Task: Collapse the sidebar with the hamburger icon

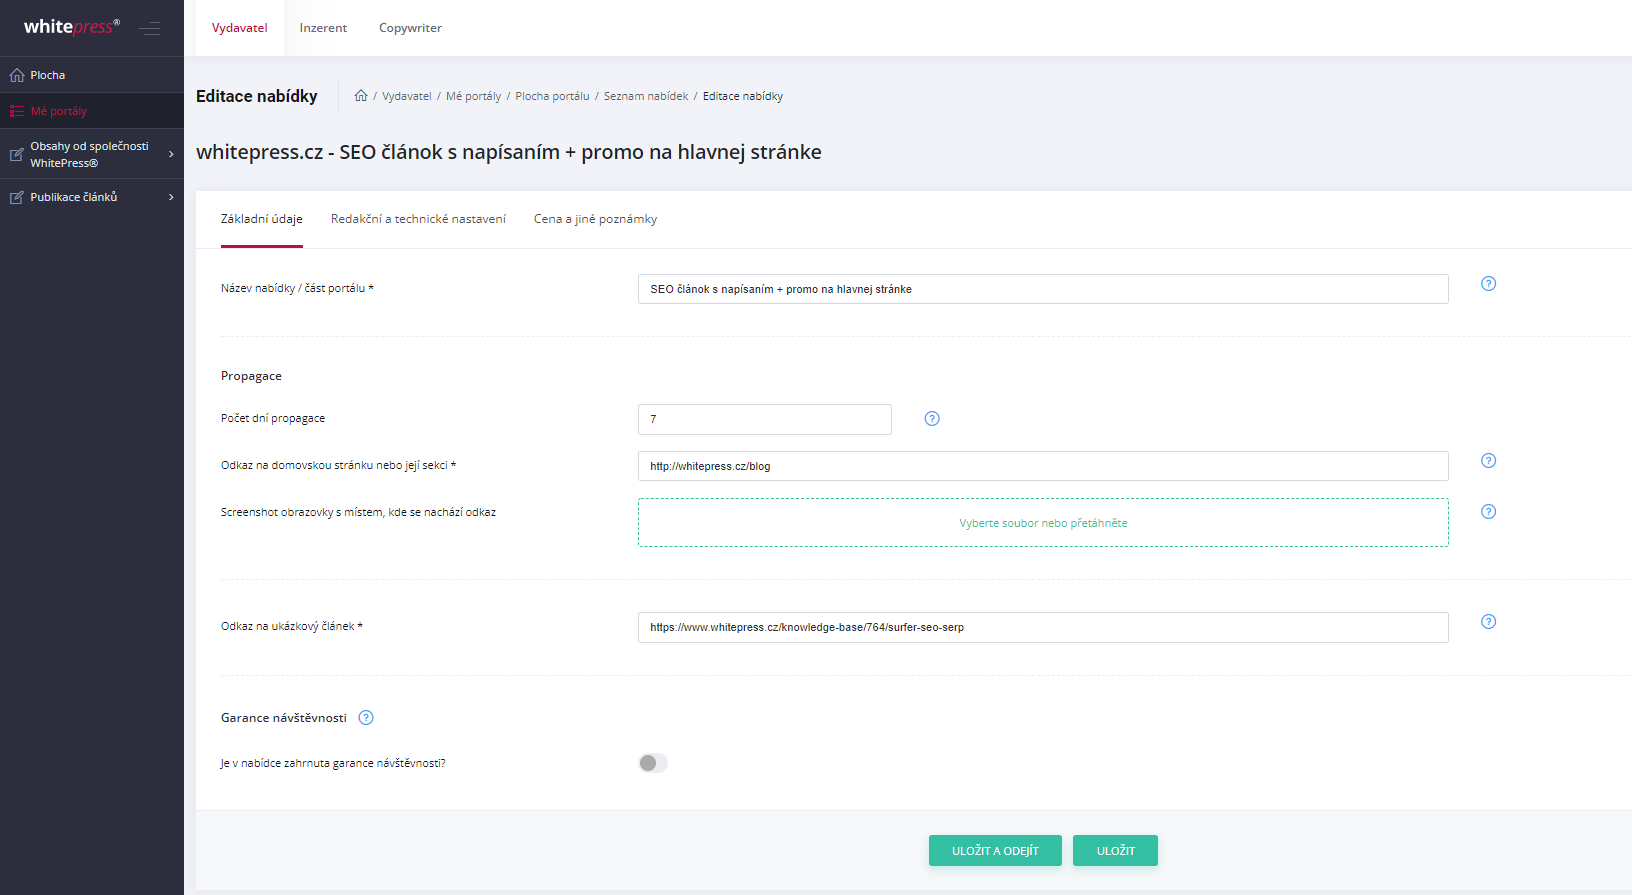Action: click(x=150, y=28)
